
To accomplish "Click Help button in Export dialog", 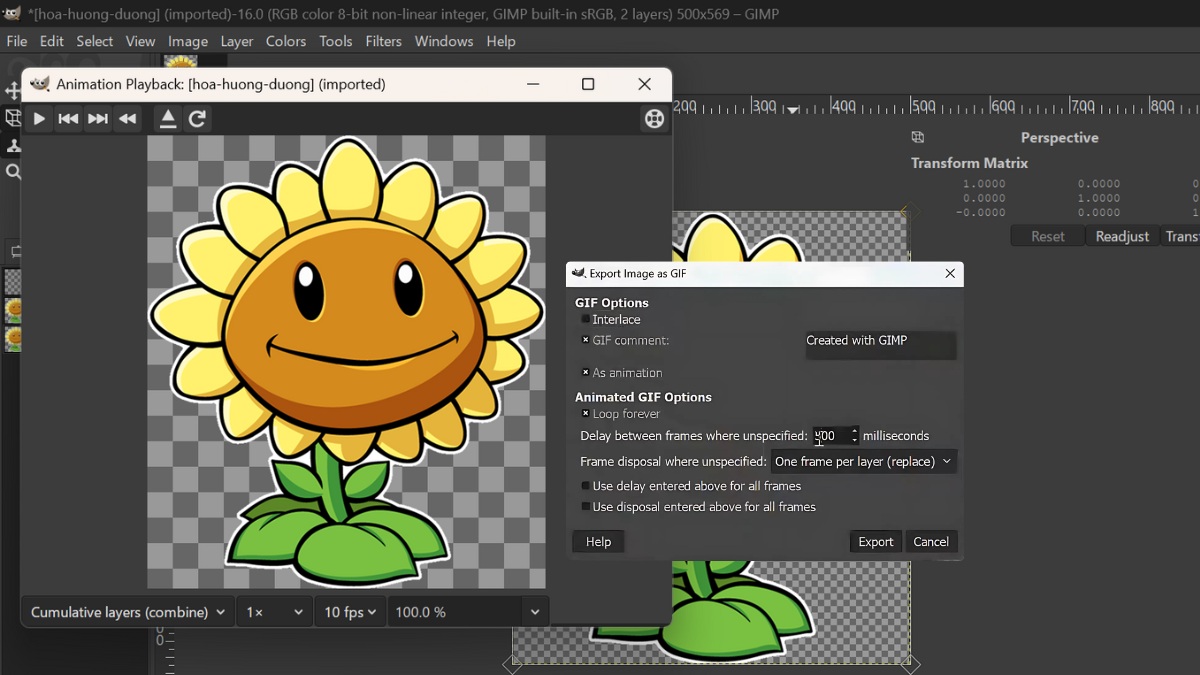I will point(599,542).
